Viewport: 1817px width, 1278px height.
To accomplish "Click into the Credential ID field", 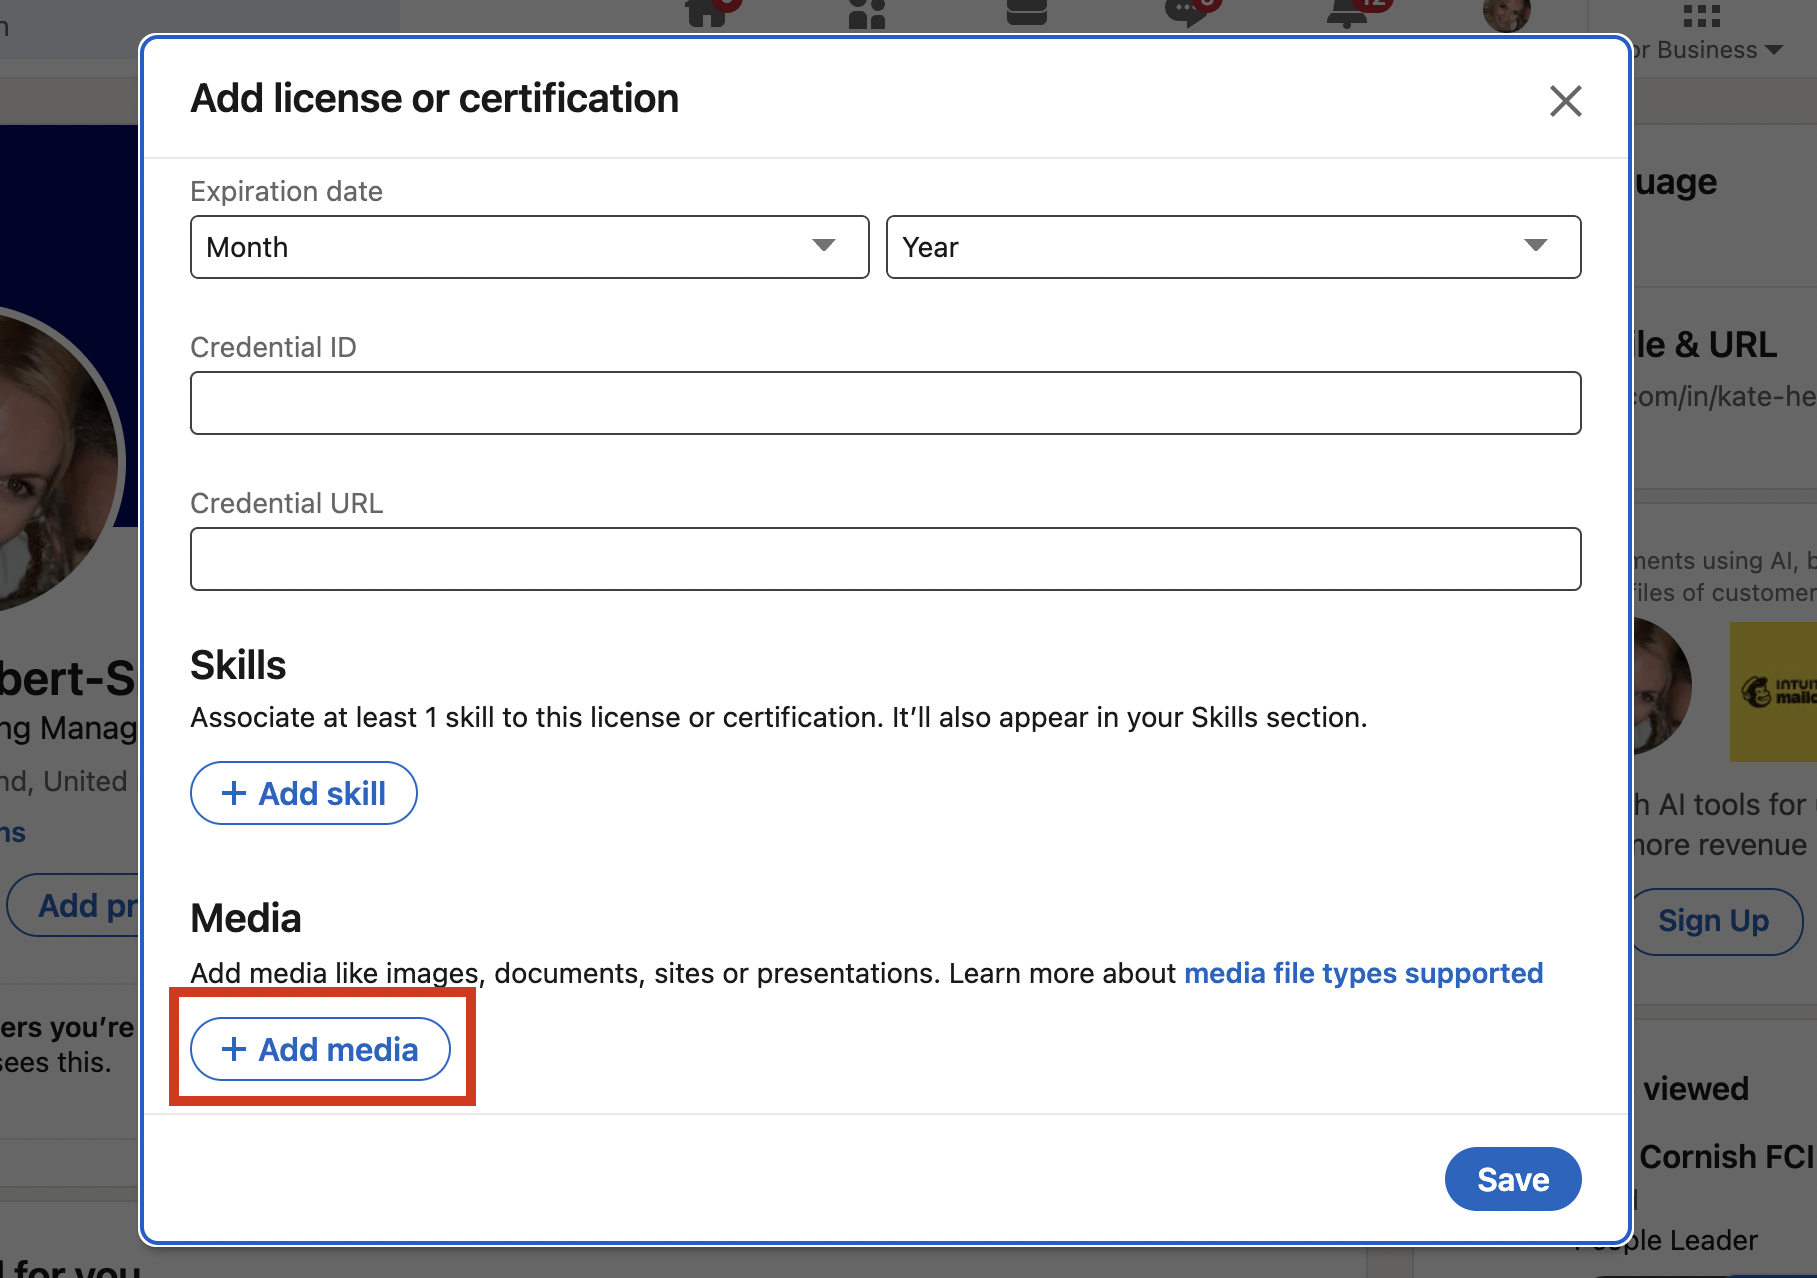I will click(x=885, y=403).
